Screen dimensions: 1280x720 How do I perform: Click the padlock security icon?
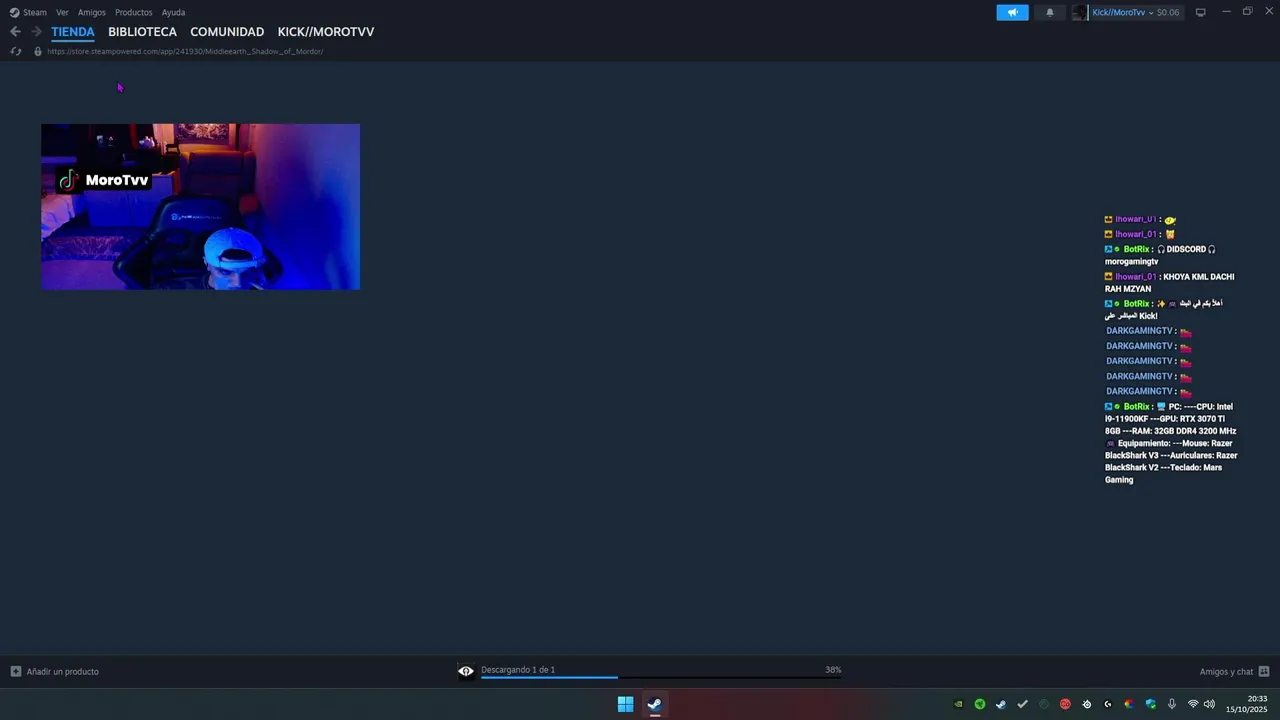click(x=38, y=51)
